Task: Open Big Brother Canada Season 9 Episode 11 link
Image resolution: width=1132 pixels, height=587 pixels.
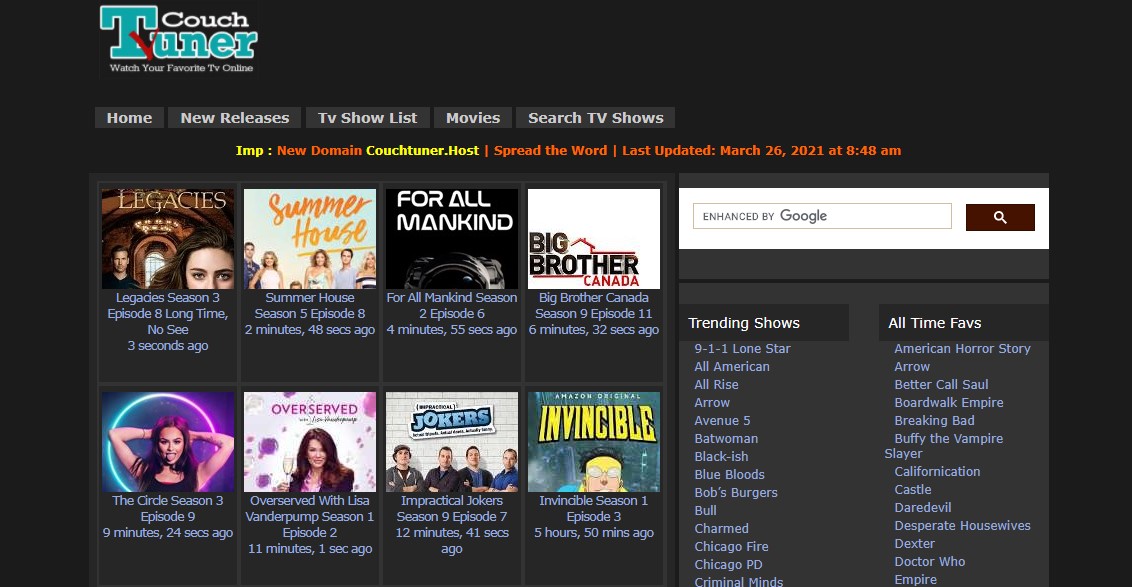Action: pyautogui.click(x=593, y=305)
